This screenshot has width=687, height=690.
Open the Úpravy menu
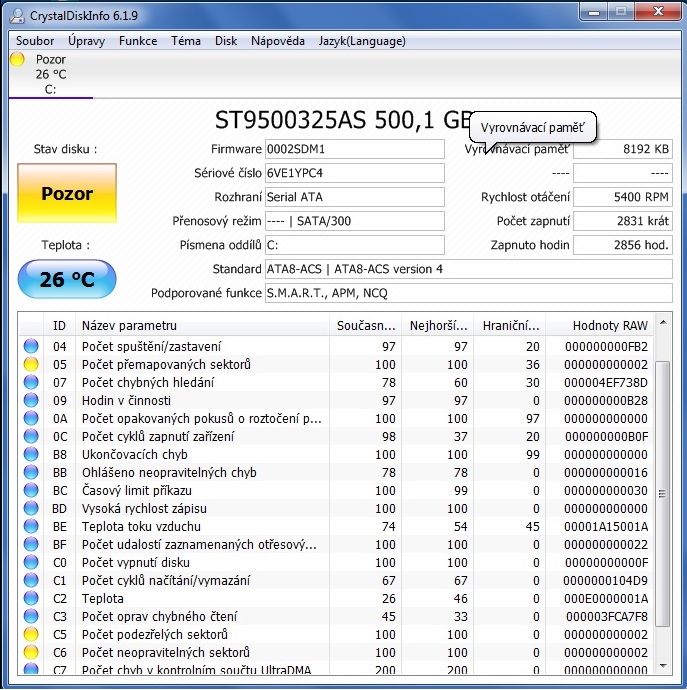point(86,41)
